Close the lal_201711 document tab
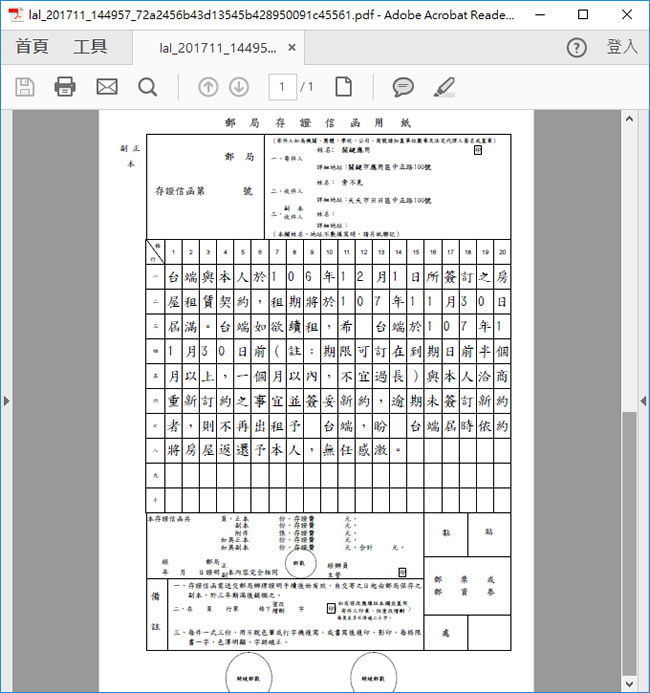 292,48
